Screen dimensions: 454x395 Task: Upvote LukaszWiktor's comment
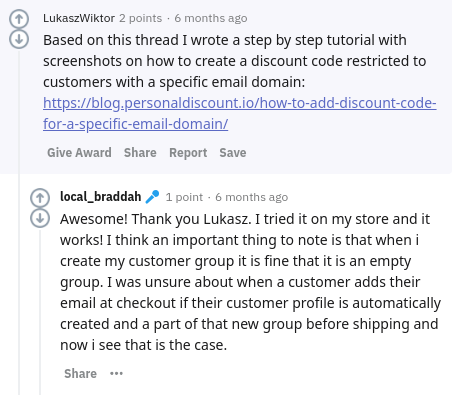pos(19,19)
